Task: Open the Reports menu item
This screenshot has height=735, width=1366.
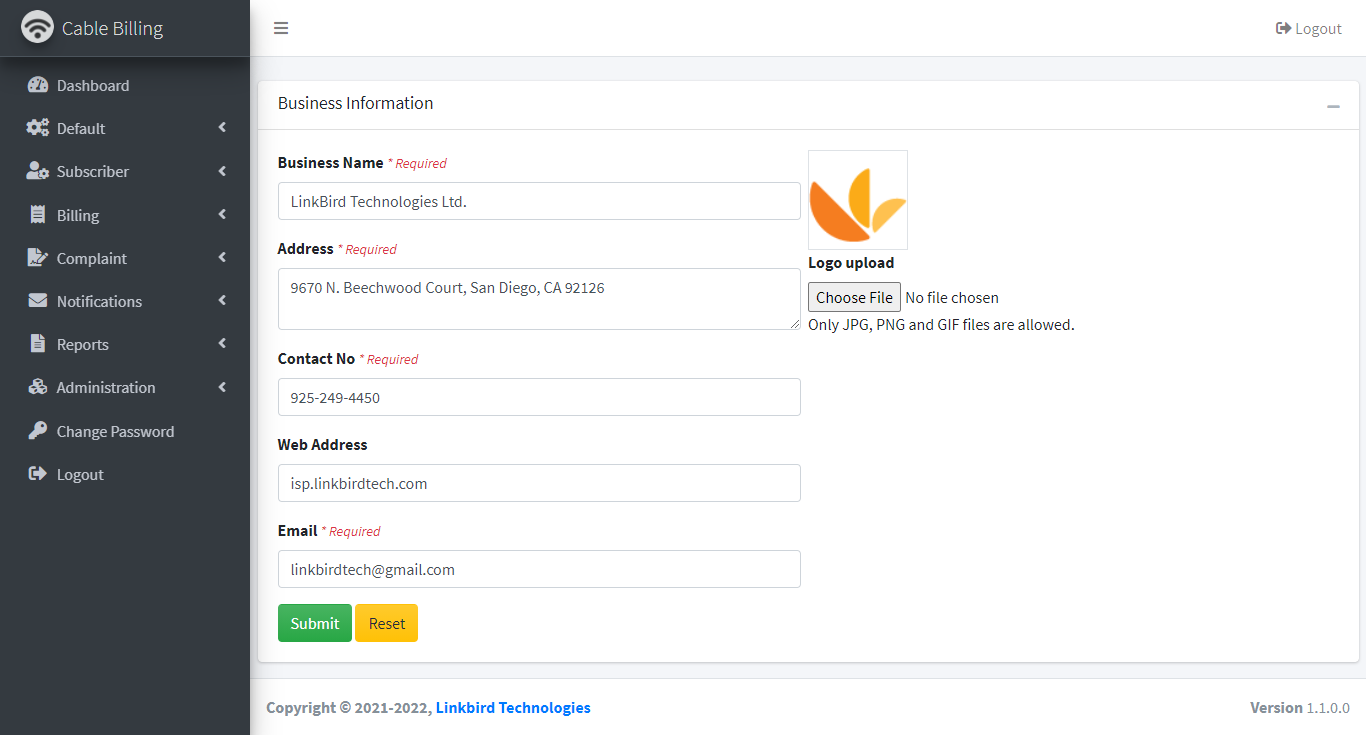Action: click(83, 344)
